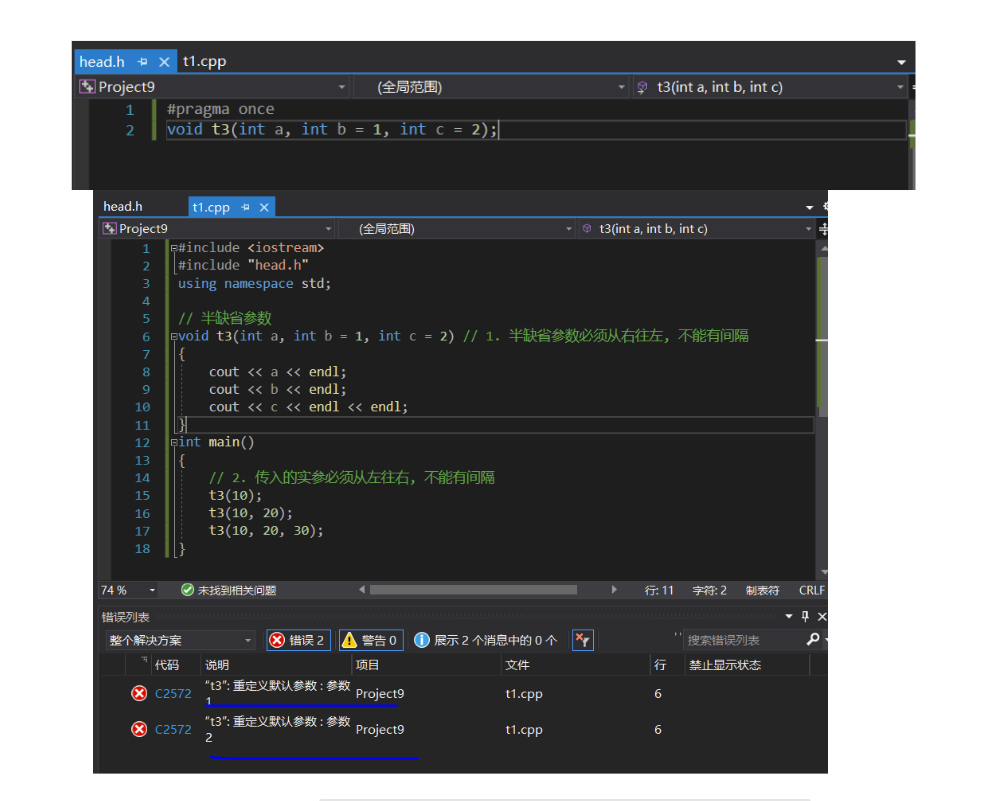Toggle the 错误 2 filter button
The image size is (1003, 801).
click(298, 640)
